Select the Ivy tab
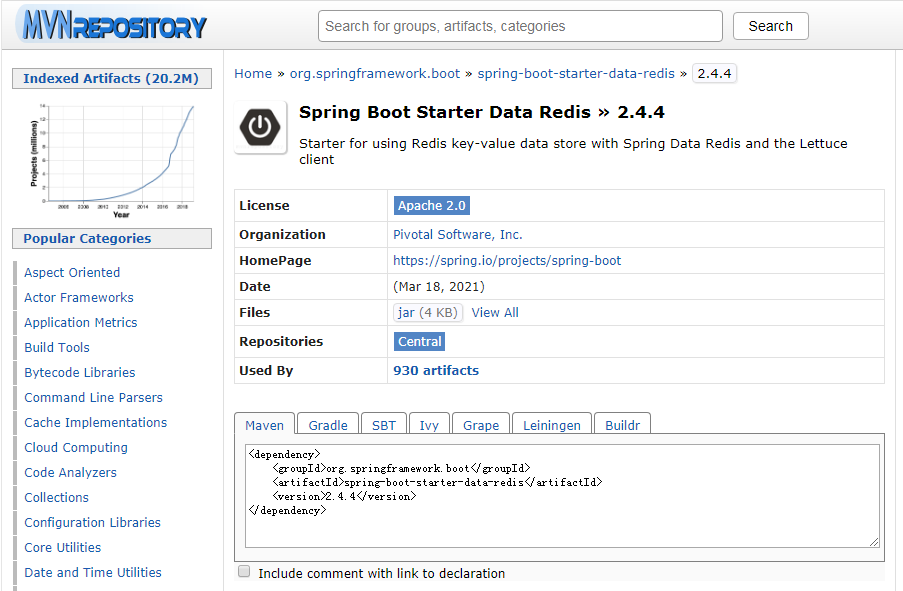 click(x=429, y=425)
